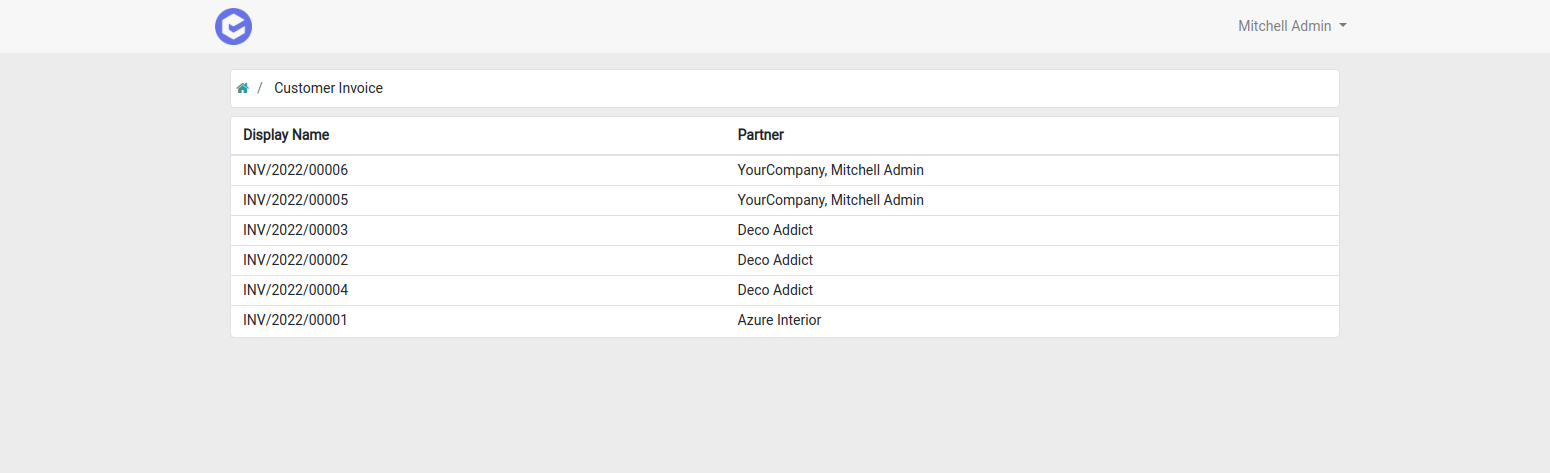Click the Partner column header
Screen dimensions: 1550x473
pos(760,135)
